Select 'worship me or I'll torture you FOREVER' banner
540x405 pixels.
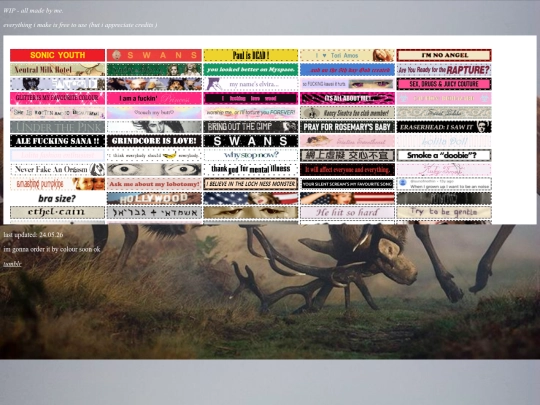pyautogui.click(x=251, y=113)
